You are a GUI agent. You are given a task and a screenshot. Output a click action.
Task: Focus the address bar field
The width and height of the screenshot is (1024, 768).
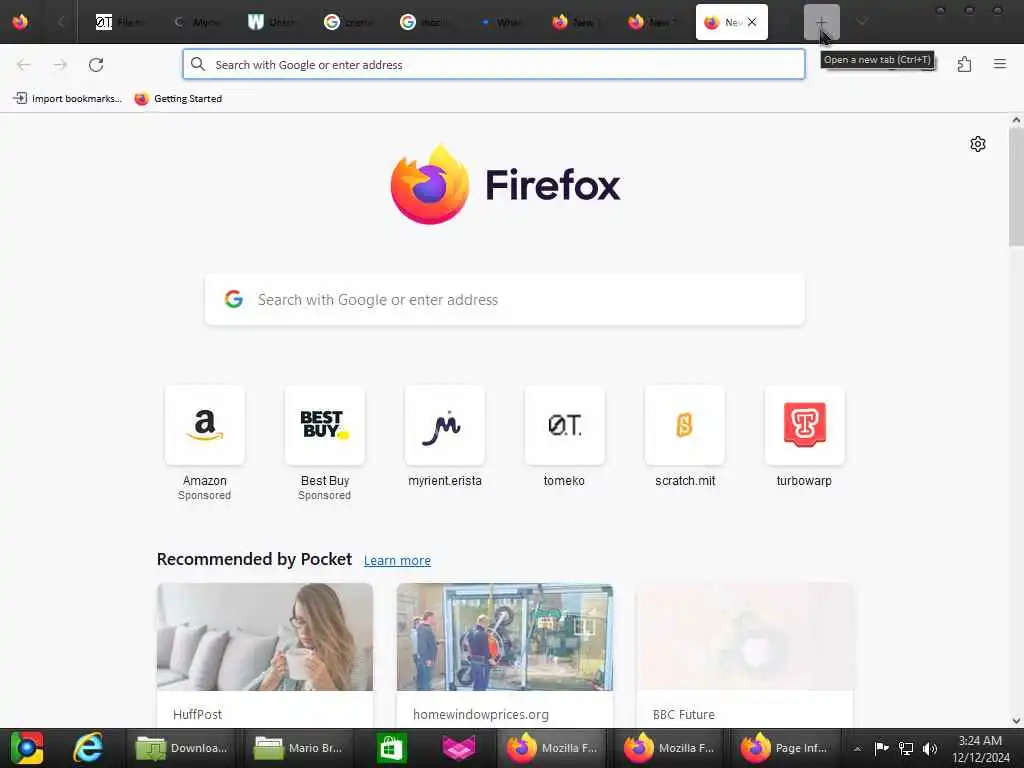494,64
